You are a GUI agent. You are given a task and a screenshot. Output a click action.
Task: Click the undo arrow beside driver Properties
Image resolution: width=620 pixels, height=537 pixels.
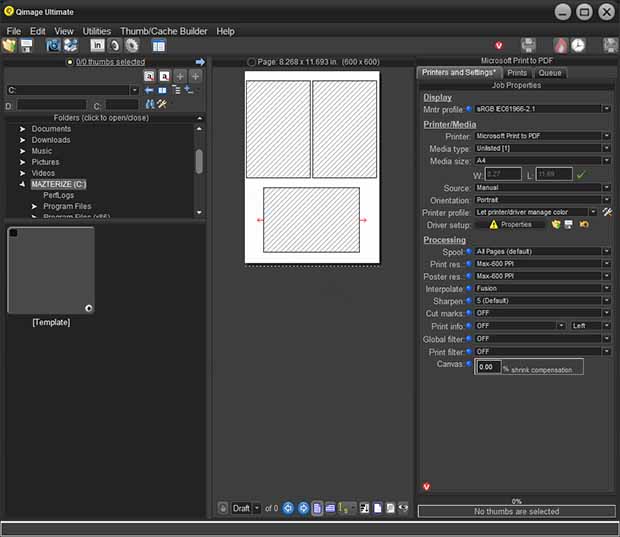583,225
